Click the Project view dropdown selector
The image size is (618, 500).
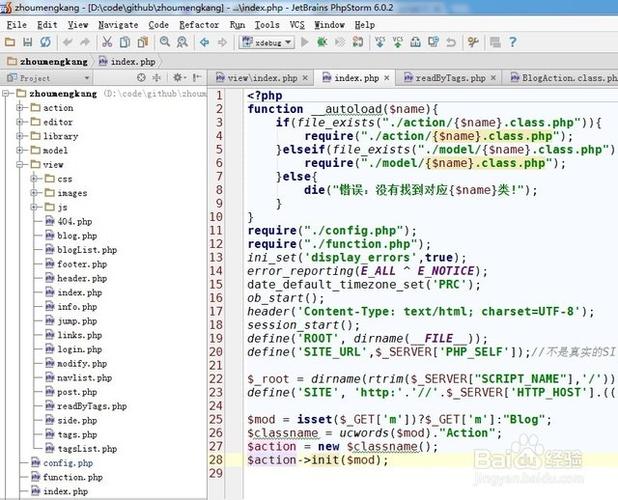point(48,78)
